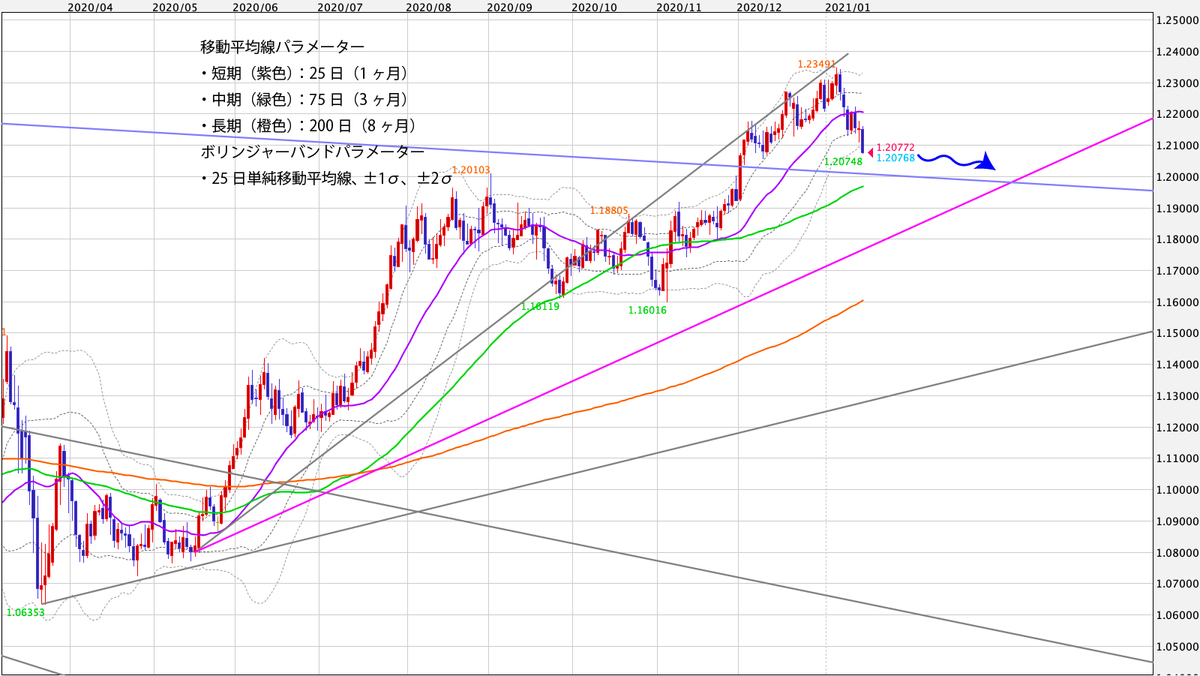The height and width of the screenshot is (676, 1200).
Task: Click the 1.15000 price axis label
Action: click(x=1176, y=333)
